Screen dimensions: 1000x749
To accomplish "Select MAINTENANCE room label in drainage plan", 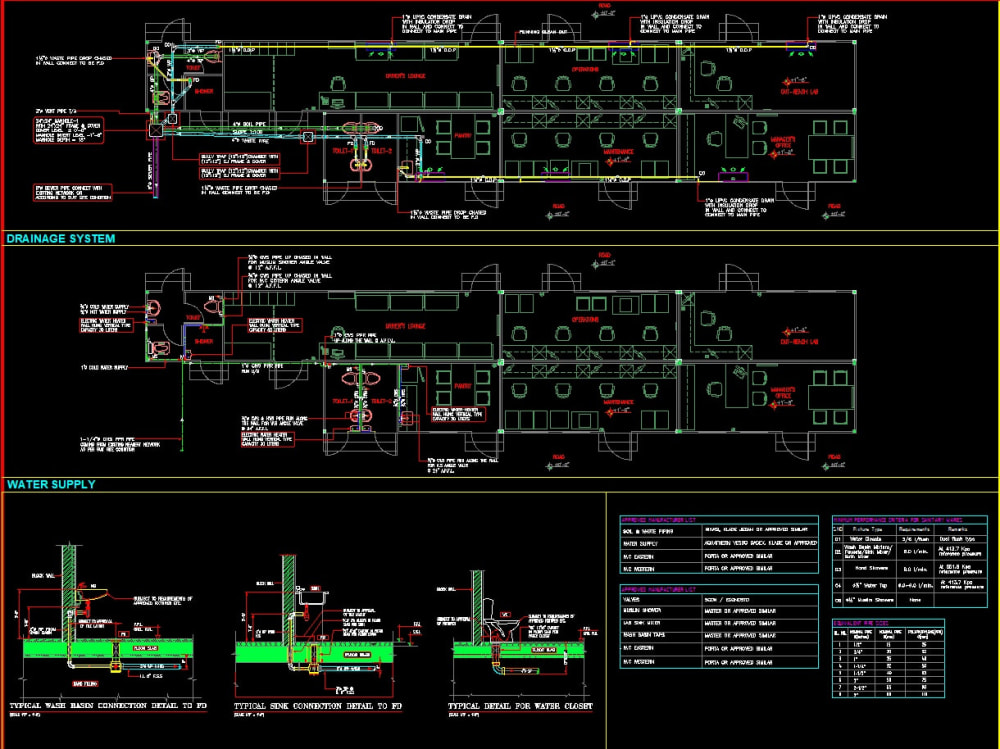I will (619, 152).
